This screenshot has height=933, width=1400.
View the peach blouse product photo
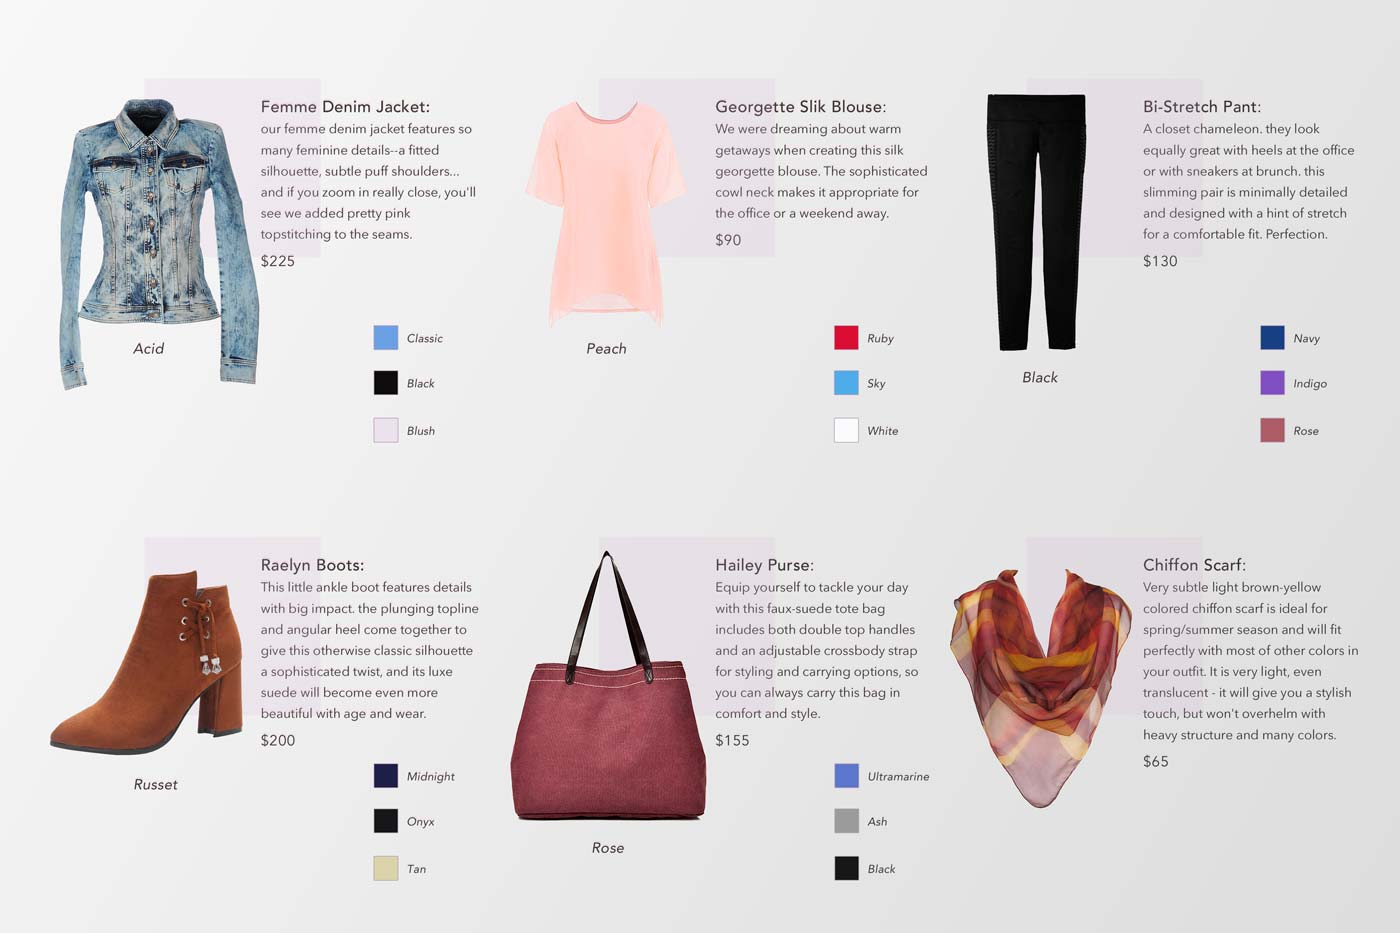click(x=594, y=213)
